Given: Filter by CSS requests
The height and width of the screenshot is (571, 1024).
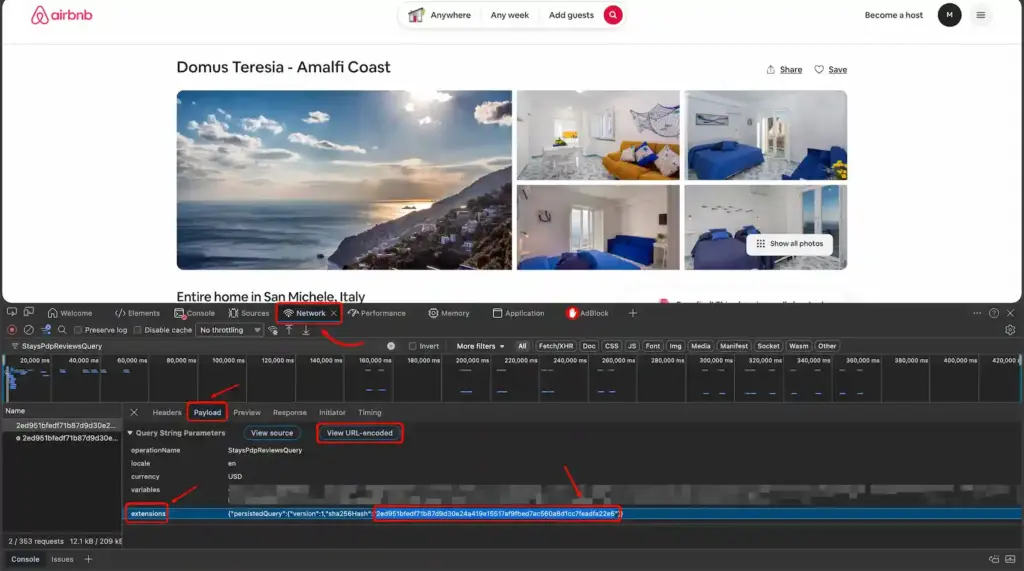Looking at the screenshot, I should pos(611,346).
